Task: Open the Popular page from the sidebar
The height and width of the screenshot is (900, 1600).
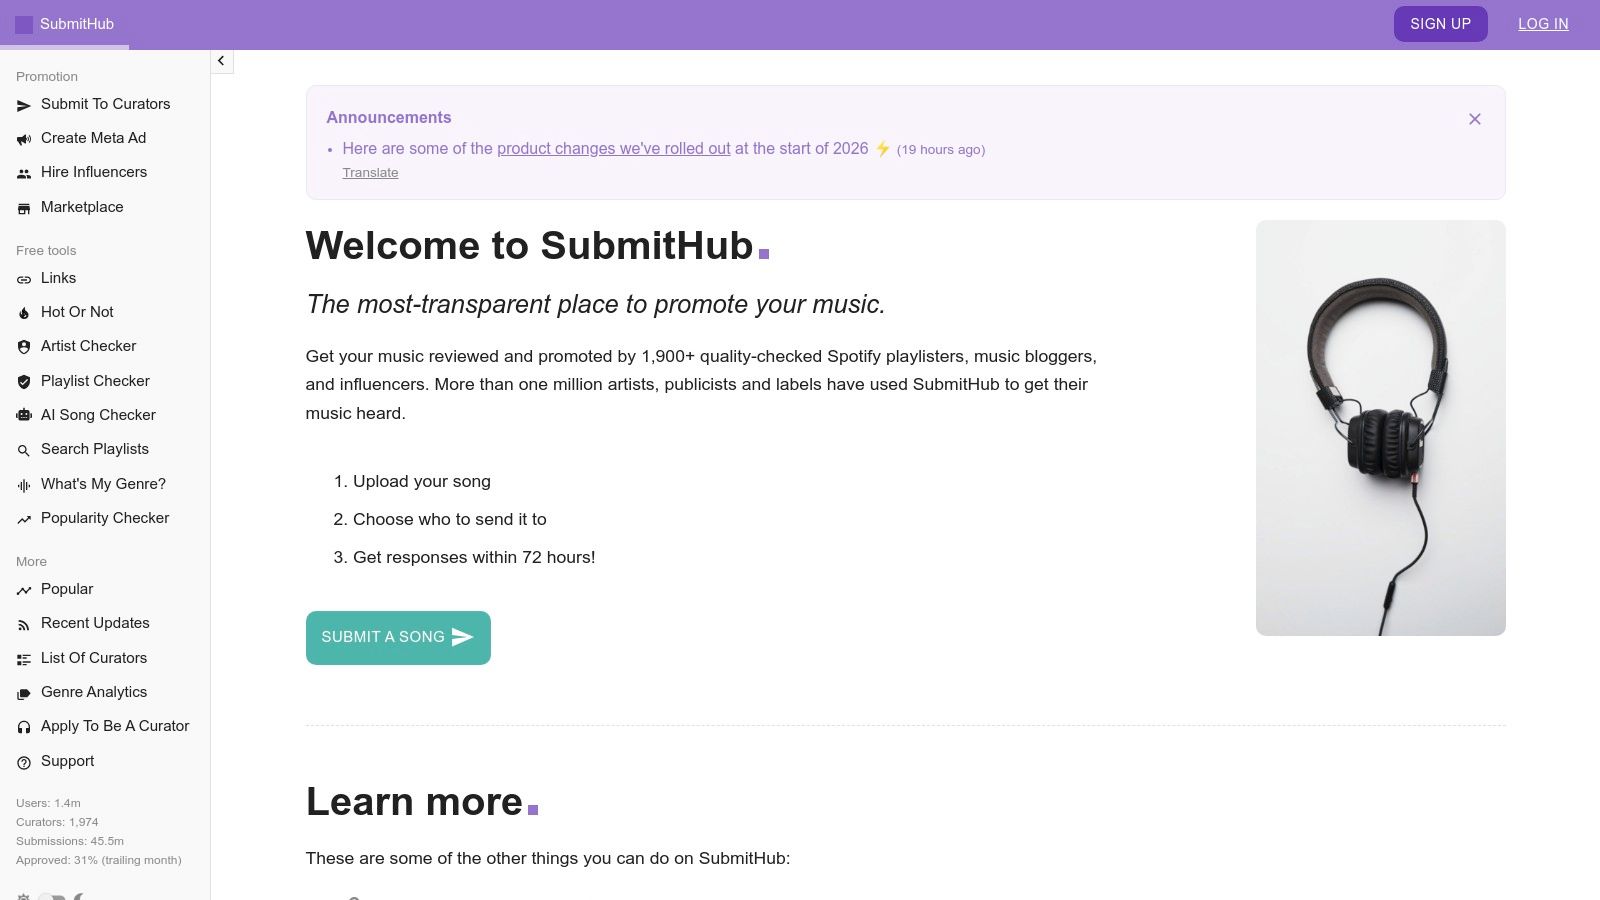Action: pos(66,589)
